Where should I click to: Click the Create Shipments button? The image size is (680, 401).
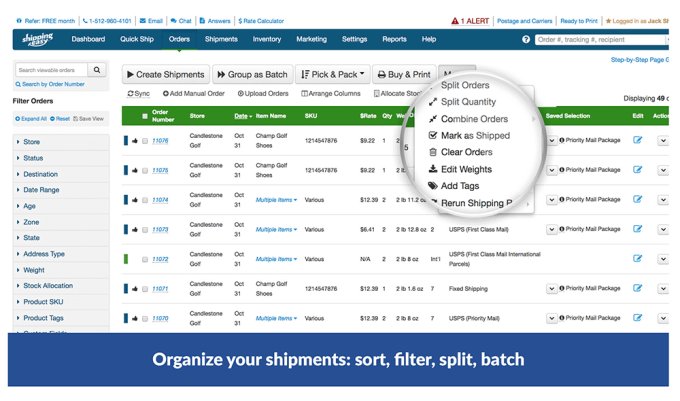pos(166,75)
